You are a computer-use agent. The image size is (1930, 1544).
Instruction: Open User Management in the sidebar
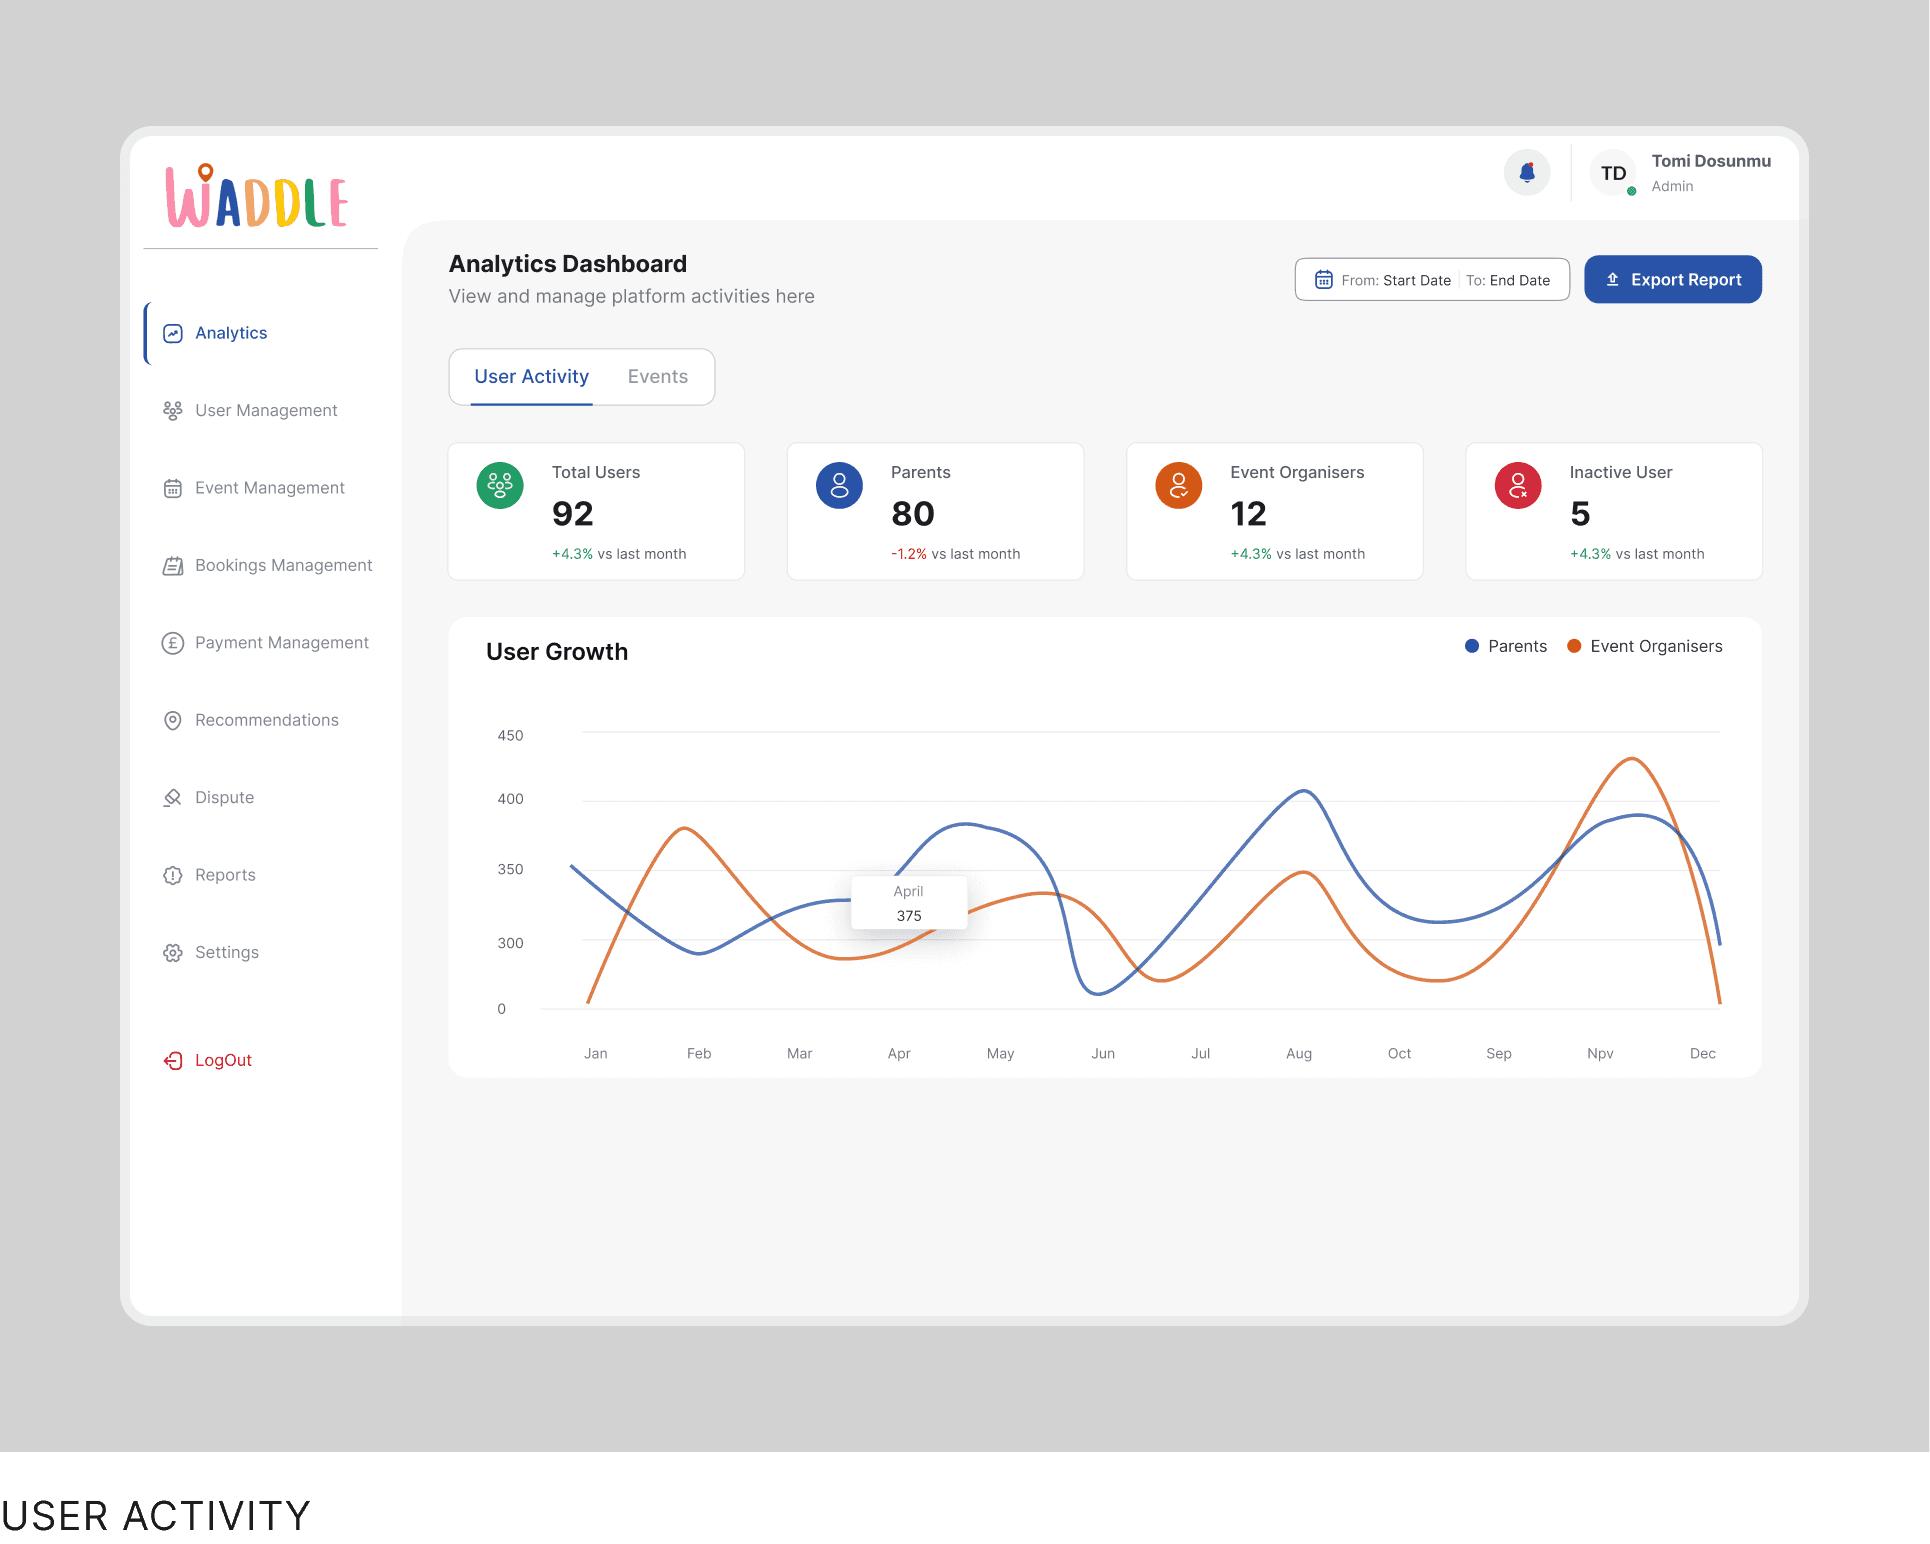[265, 410]
